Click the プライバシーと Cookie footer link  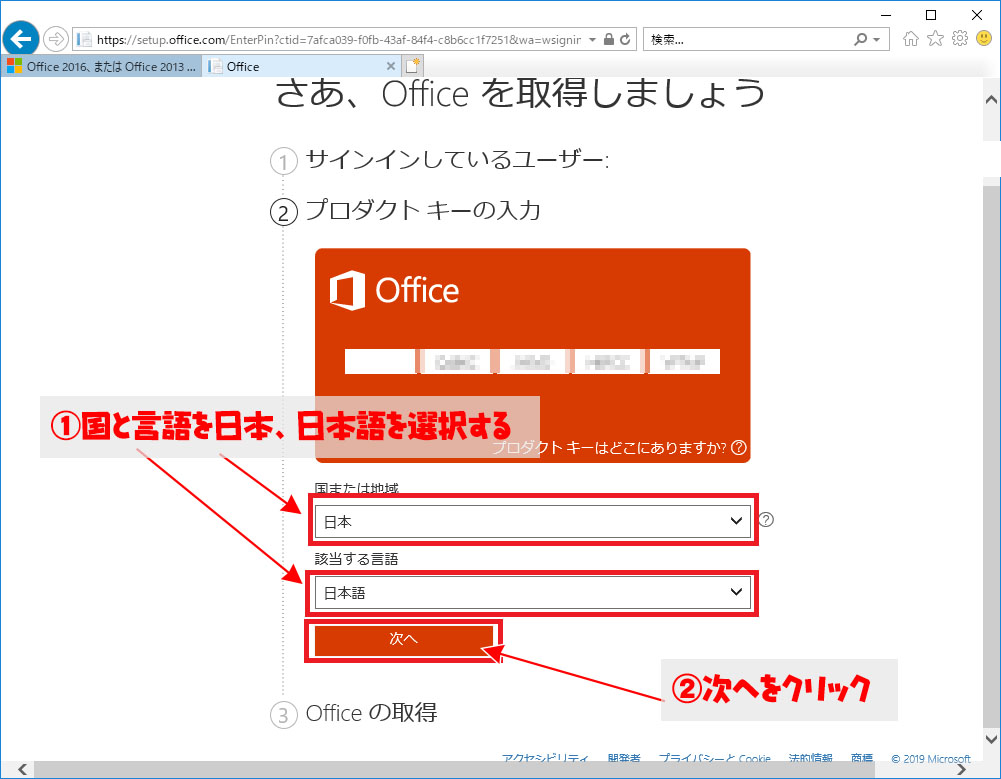(x=714, y=758)
